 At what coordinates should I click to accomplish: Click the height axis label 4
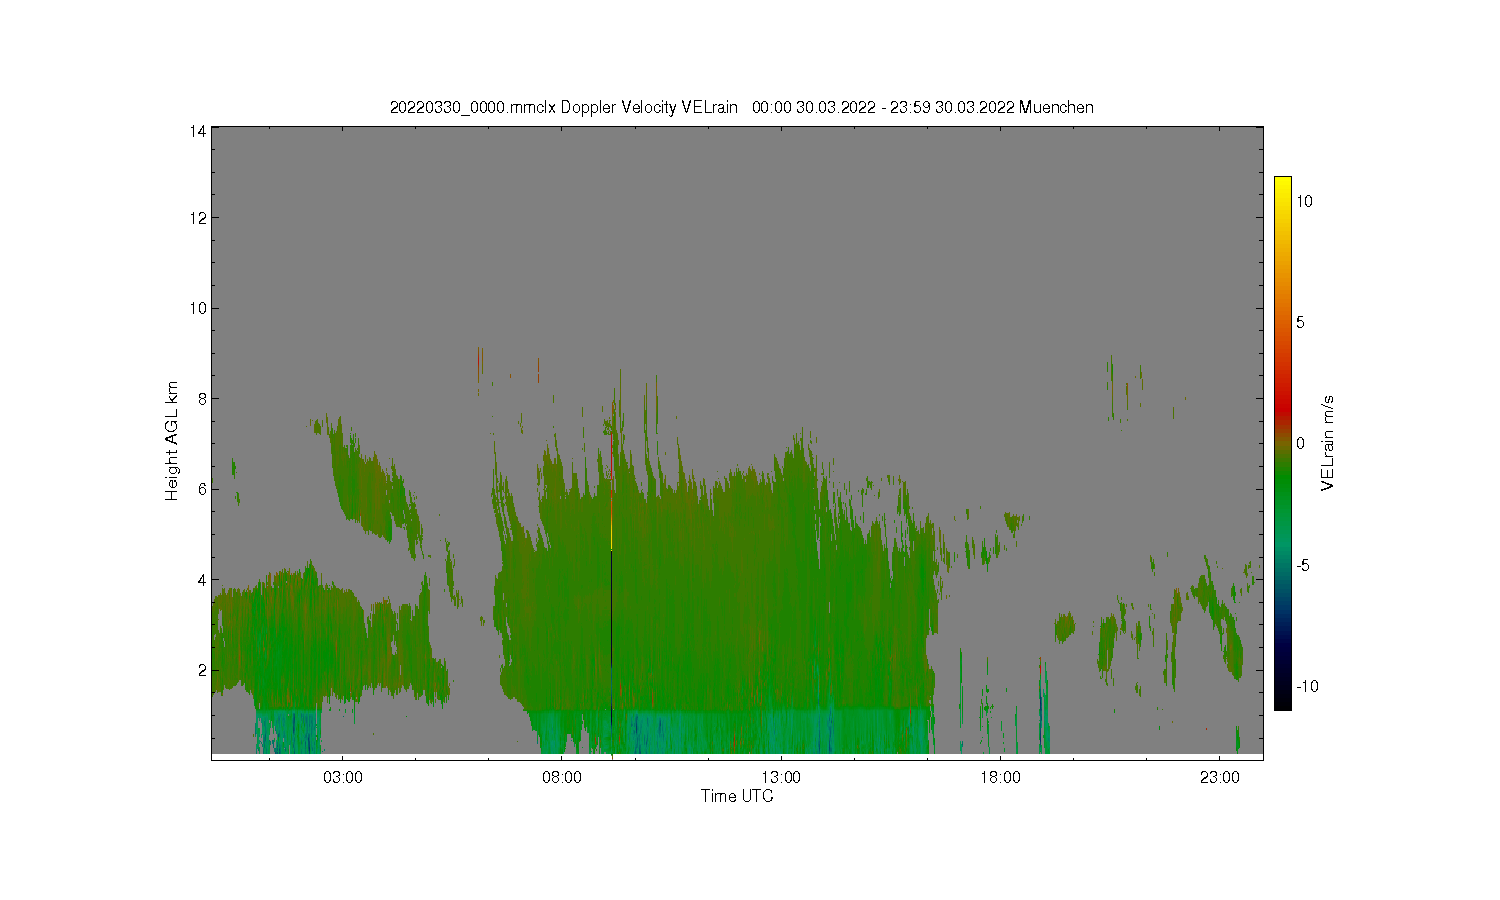click(202, 580)
